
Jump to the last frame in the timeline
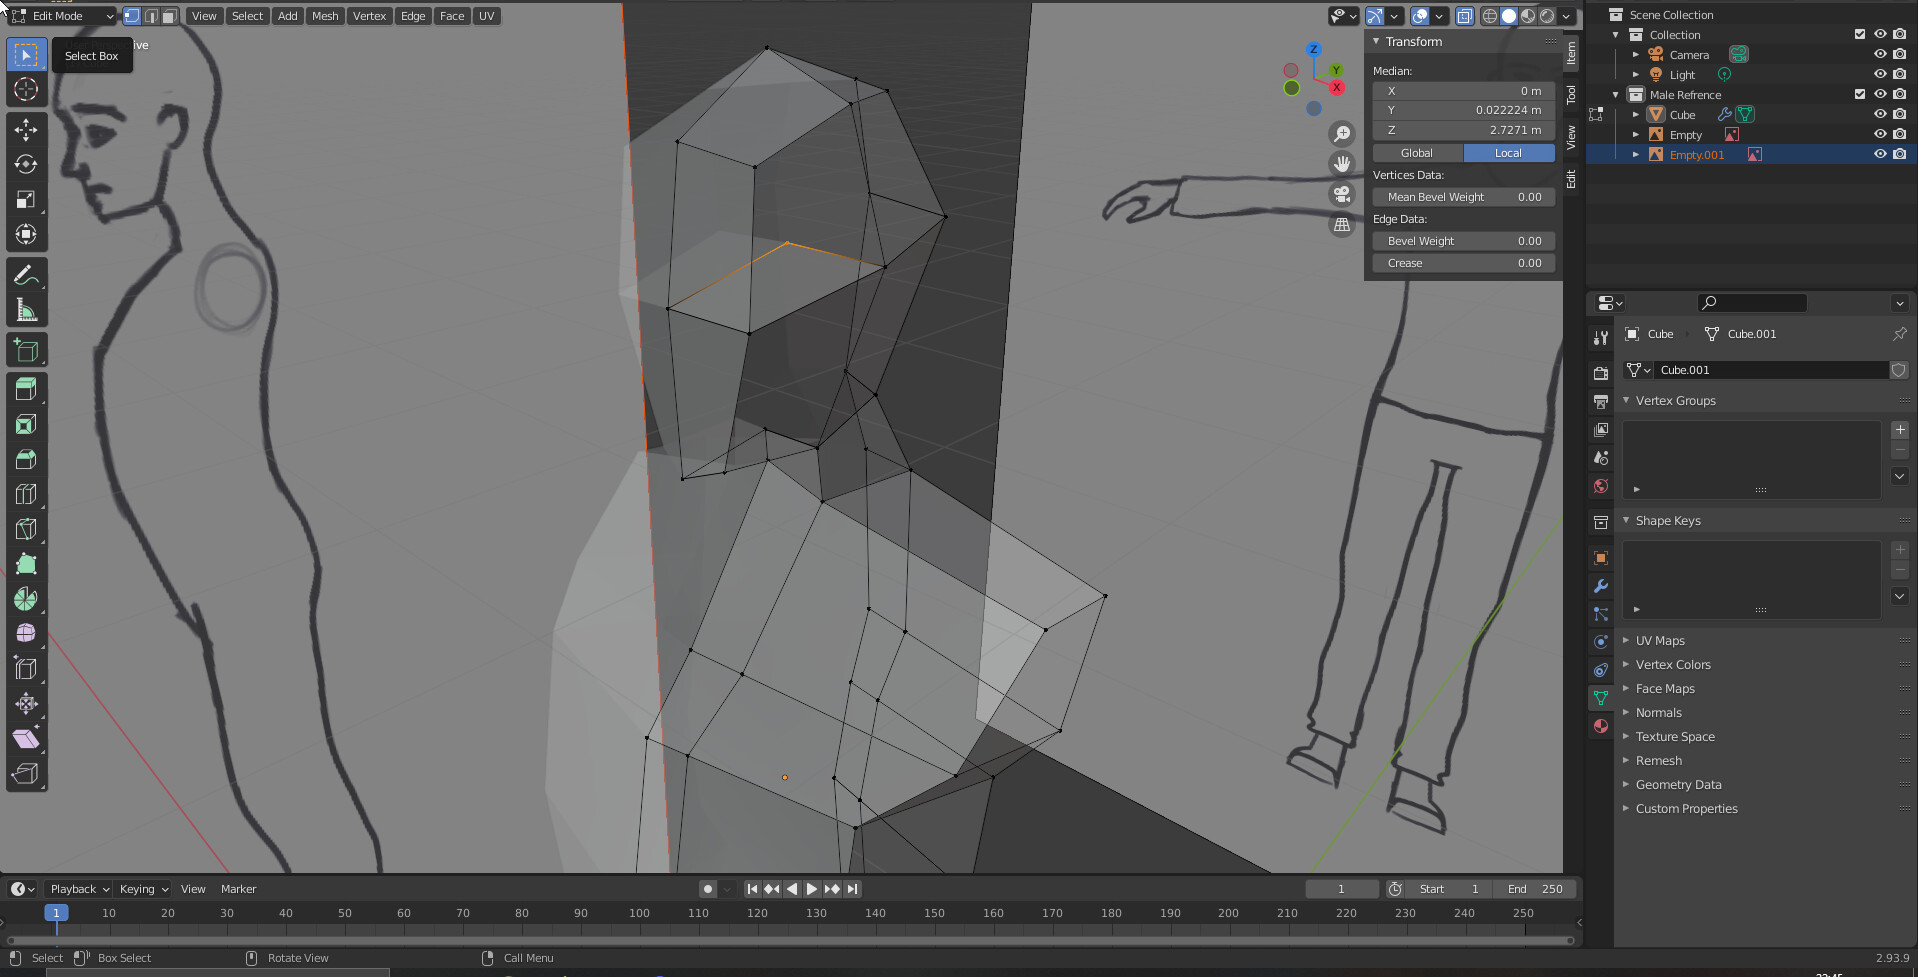tap(853, 888)
